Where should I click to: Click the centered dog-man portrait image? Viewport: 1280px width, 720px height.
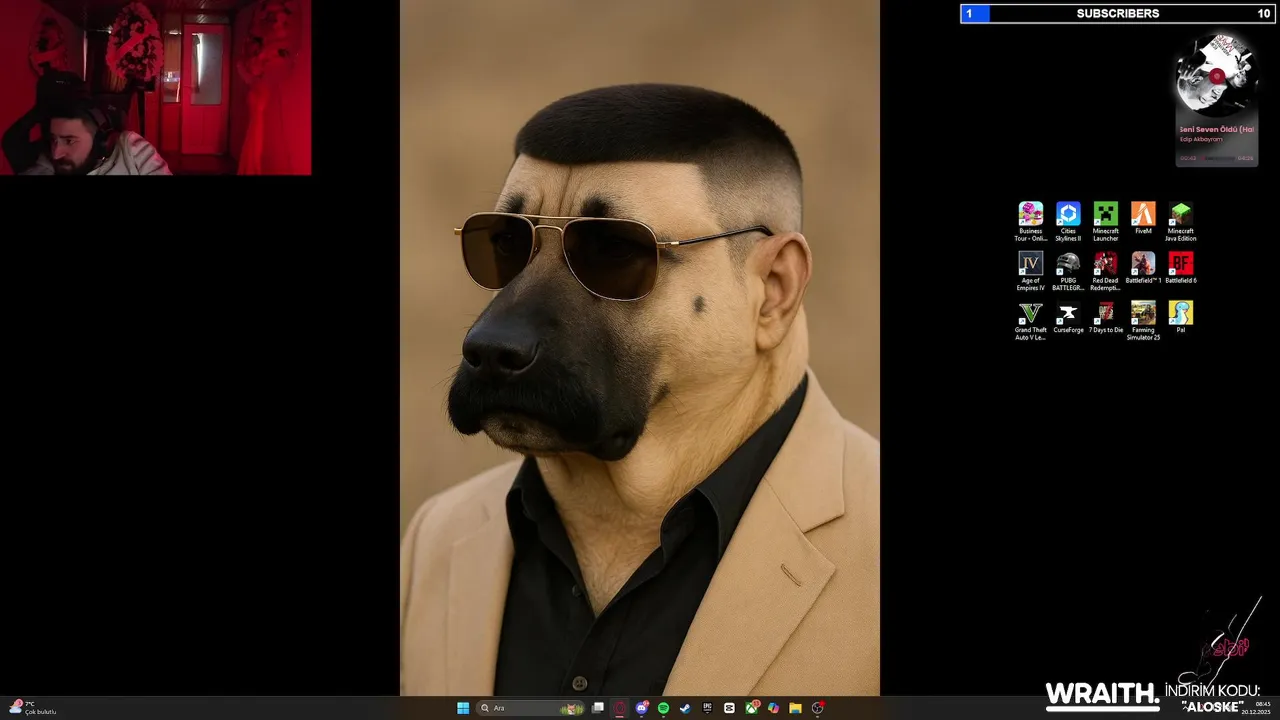pyautogui.click(x=640, y=347)
